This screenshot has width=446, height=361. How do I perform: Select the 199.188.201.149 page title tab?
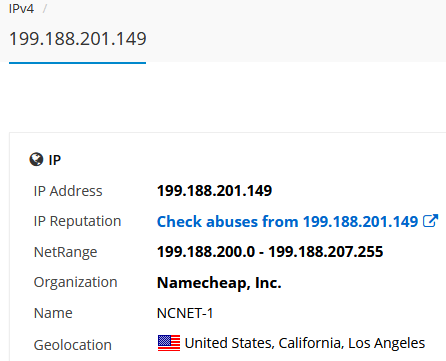click(x=78, y=39)
